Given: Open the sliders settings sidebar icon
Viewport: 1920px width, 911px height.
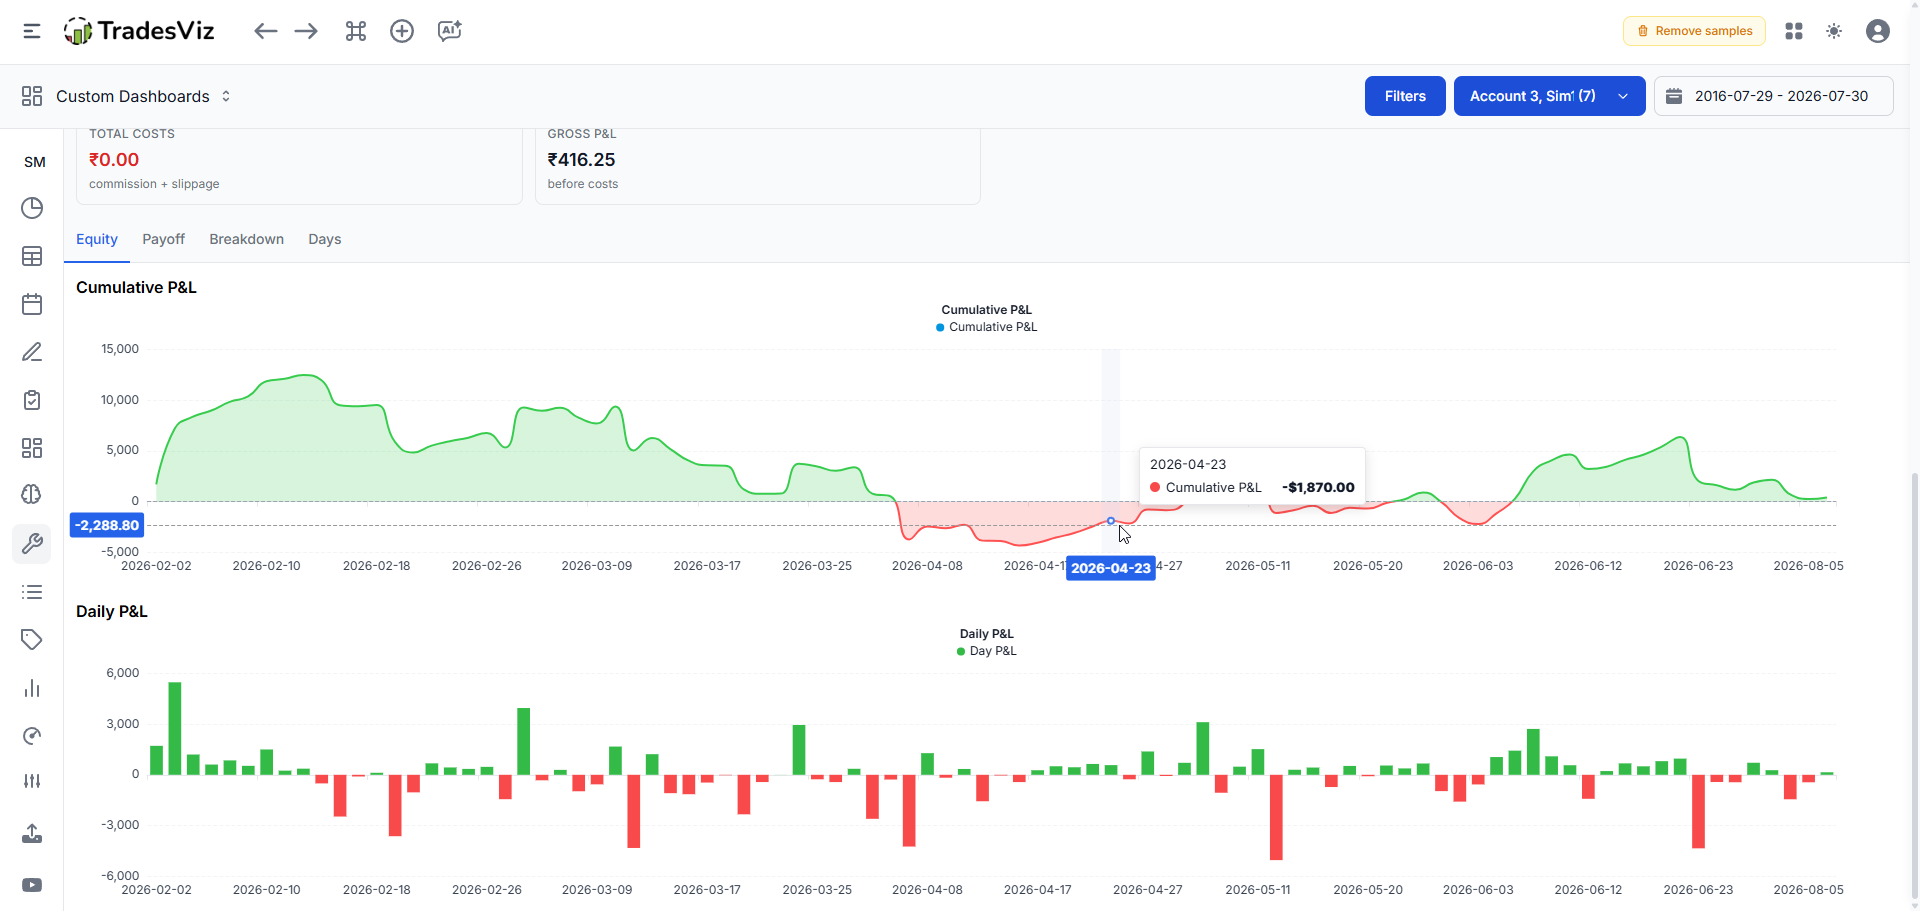Looking at the screenshot, I should click(32, 781).
